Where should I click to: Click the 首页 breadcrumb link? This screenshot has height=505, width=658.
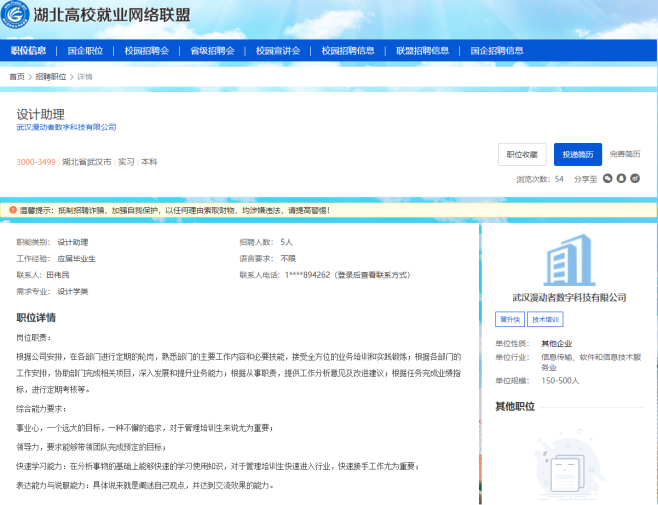(17, 76)
